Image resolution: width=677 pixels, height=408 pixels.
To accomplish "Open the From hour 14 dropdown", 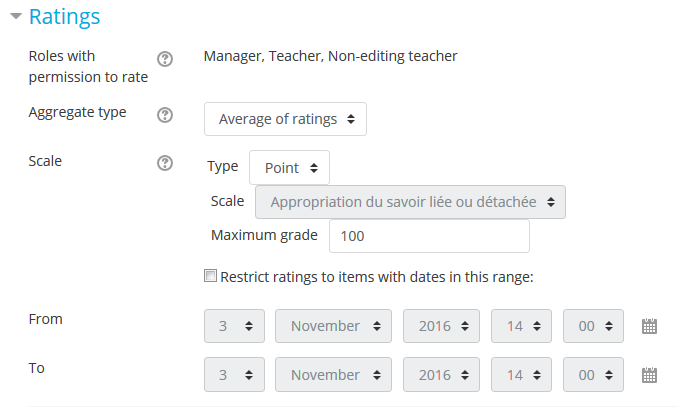I will (521, 326).
